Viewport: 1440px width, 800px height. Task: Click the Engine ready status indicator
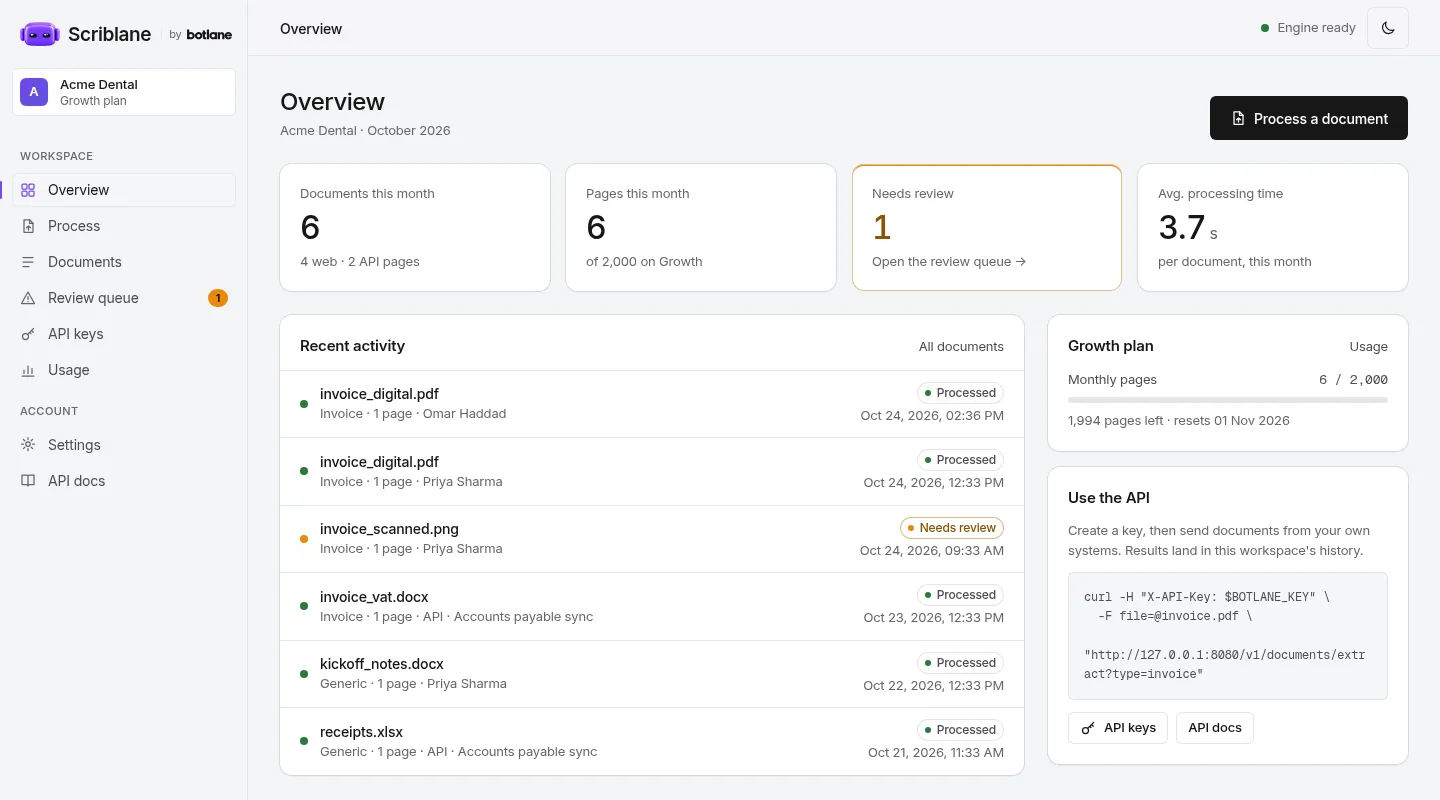tap(1308, 28)
